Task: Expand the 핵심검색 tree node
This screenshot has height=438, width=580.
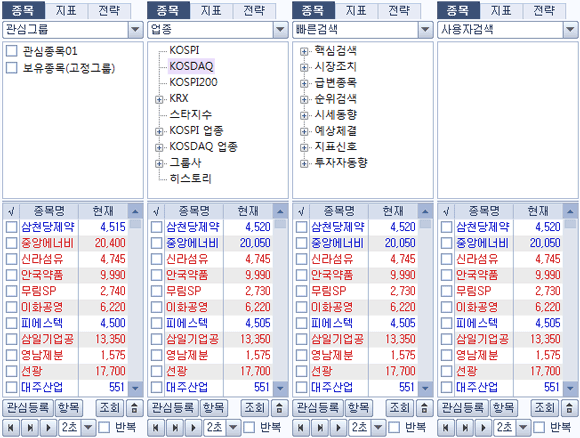Action: (304, 52)
